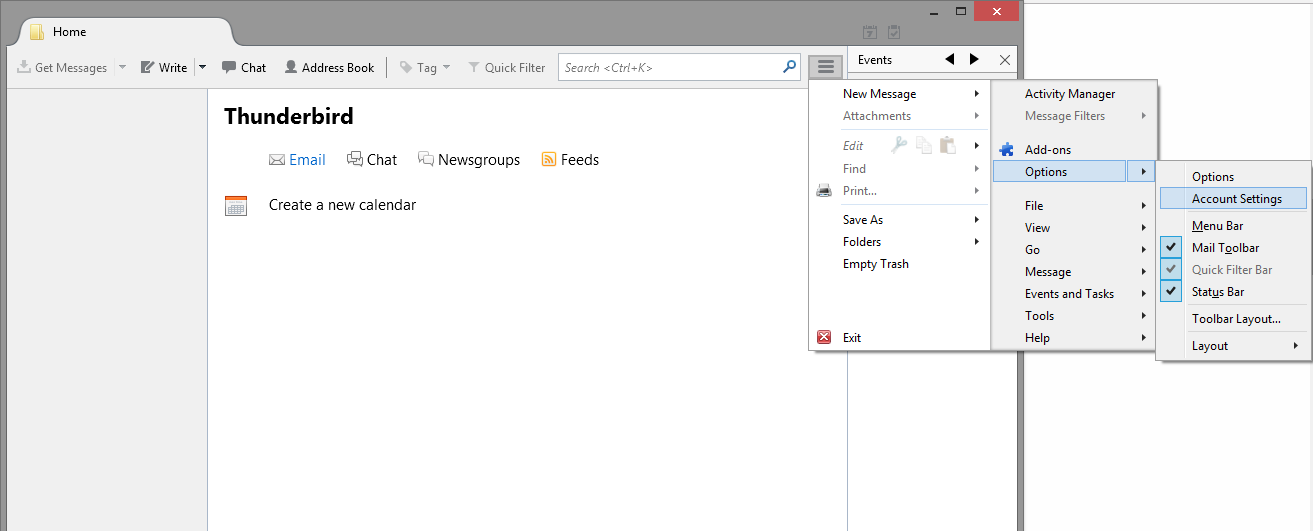Click the Newsgroups icon
Screen dimensions: 1313x531
pos(426,159)
